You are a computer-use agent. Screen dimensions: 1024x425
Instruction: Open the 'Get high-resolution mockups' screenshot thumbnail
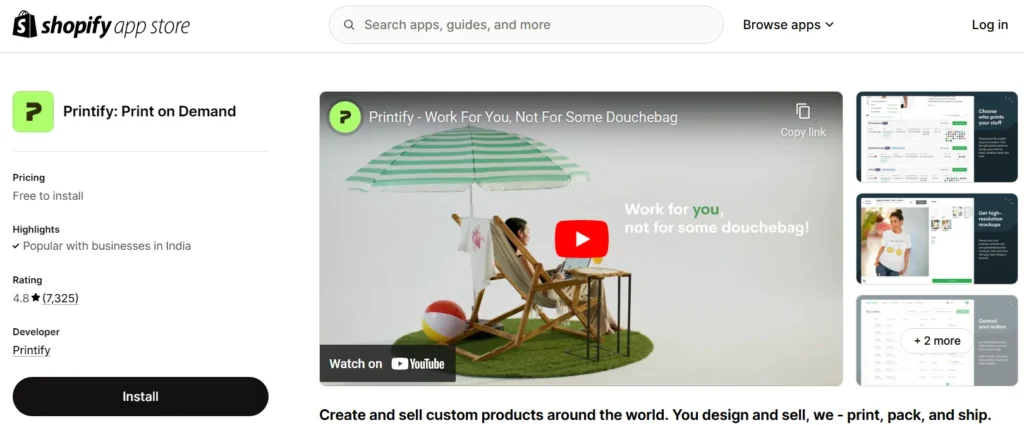point(936,239)
